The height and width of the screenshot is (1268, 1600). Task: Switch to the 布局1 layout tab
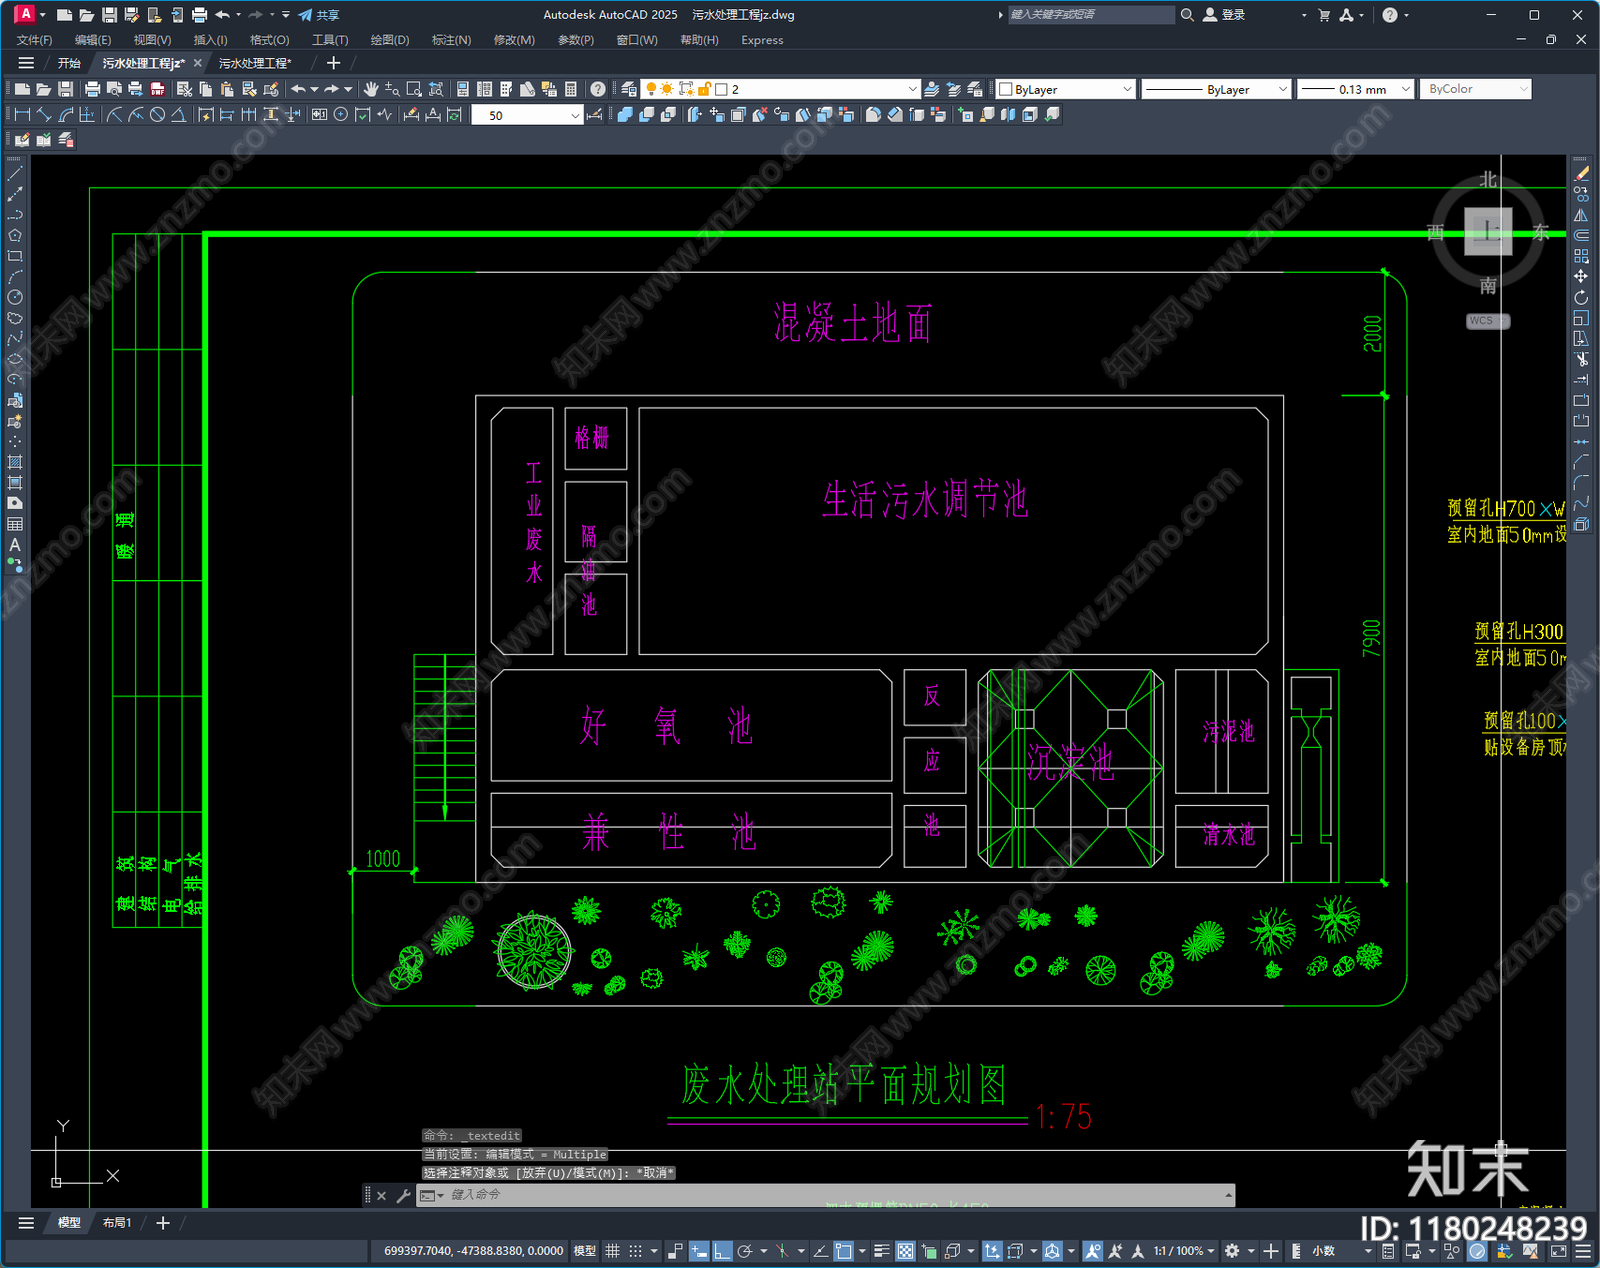(117, 1222)
